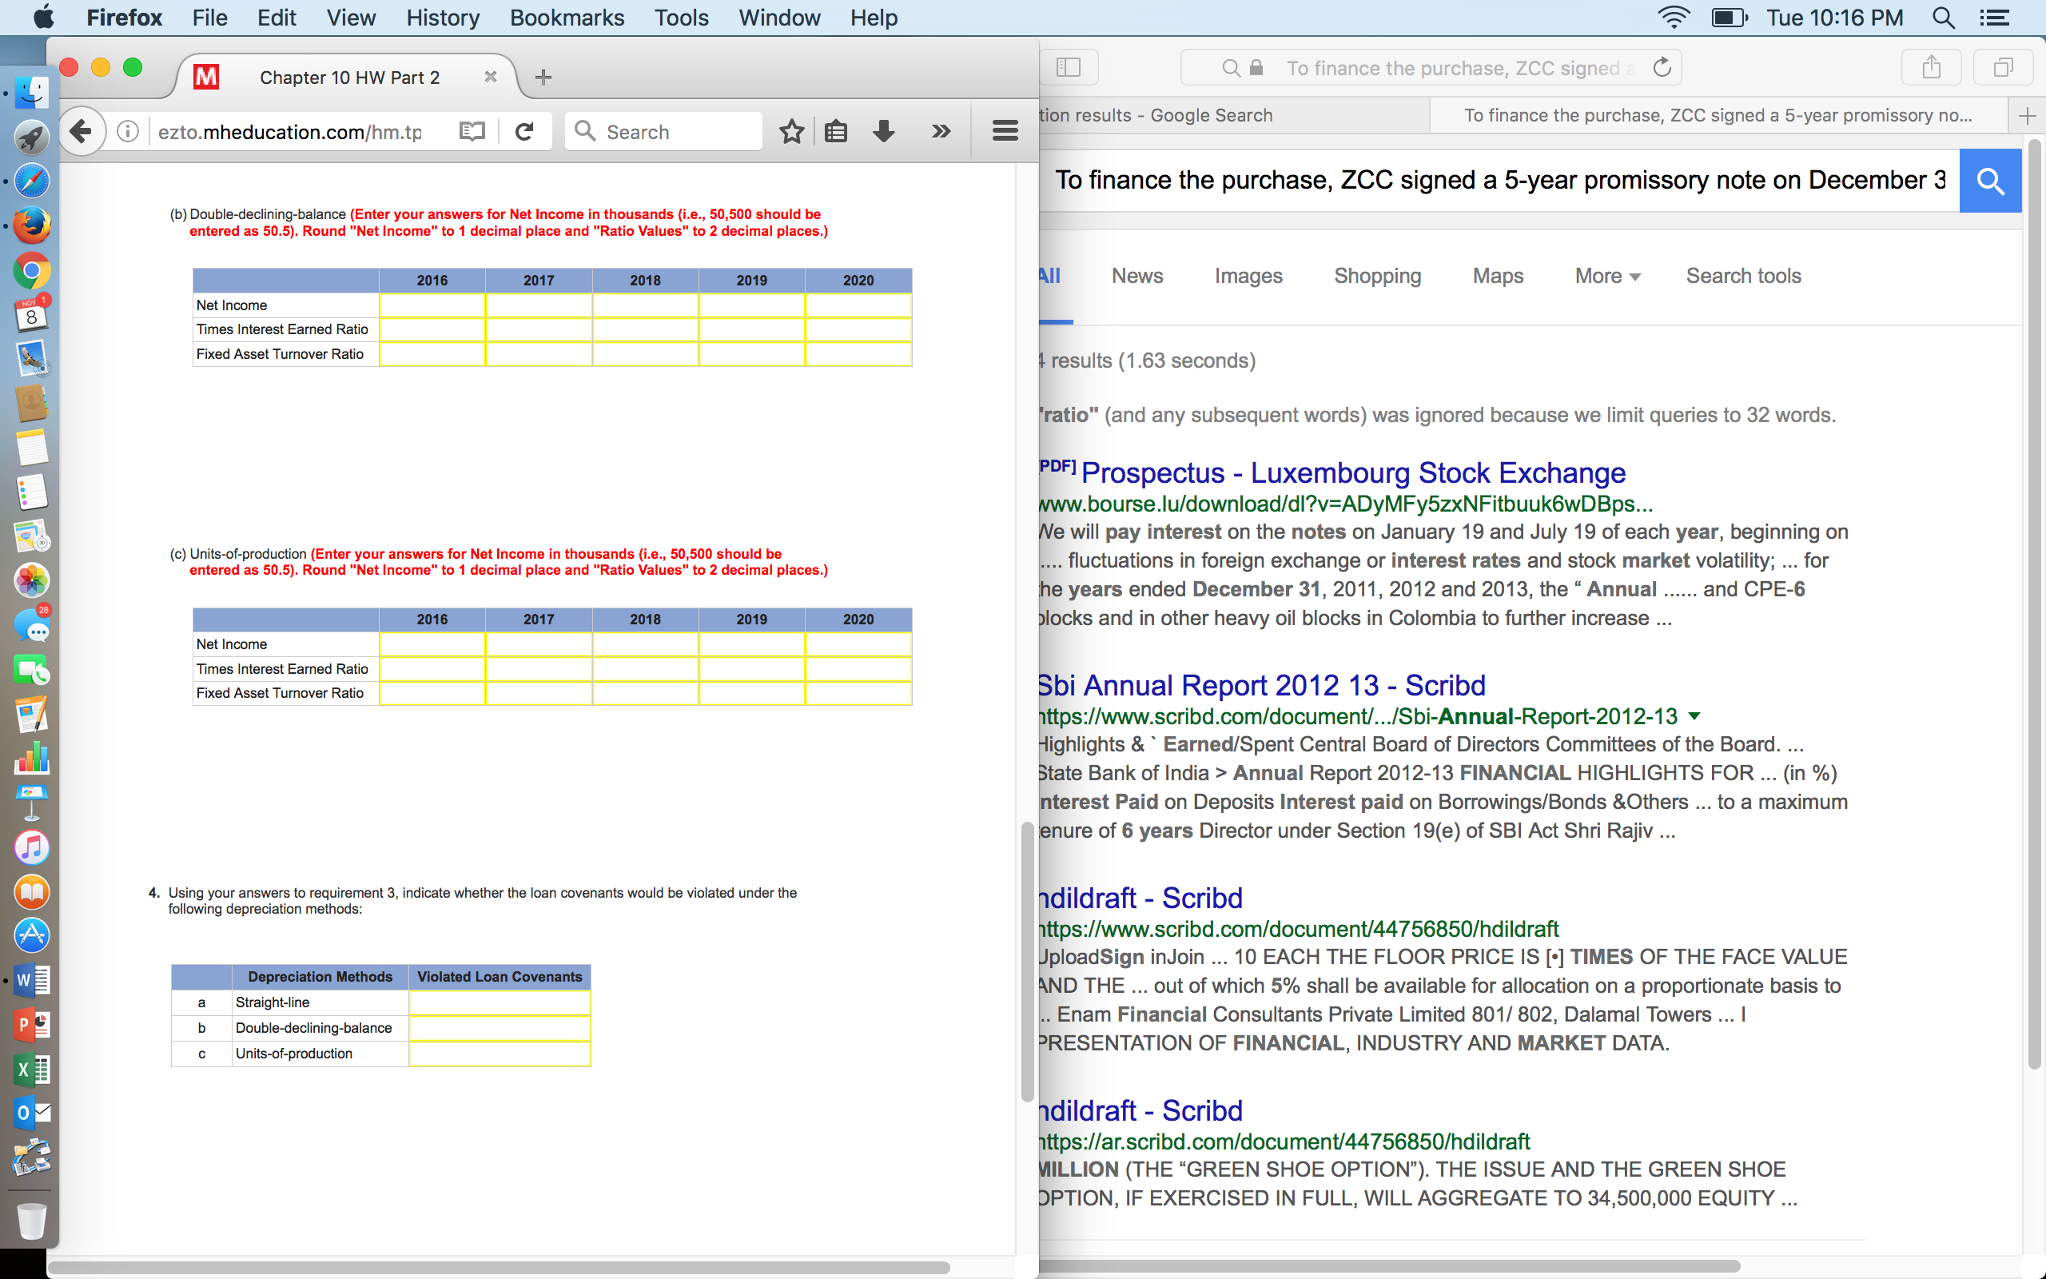2046x1279 pixels.
Task: Open the Firefox hamburger menu
Action: pos(1005,131)
